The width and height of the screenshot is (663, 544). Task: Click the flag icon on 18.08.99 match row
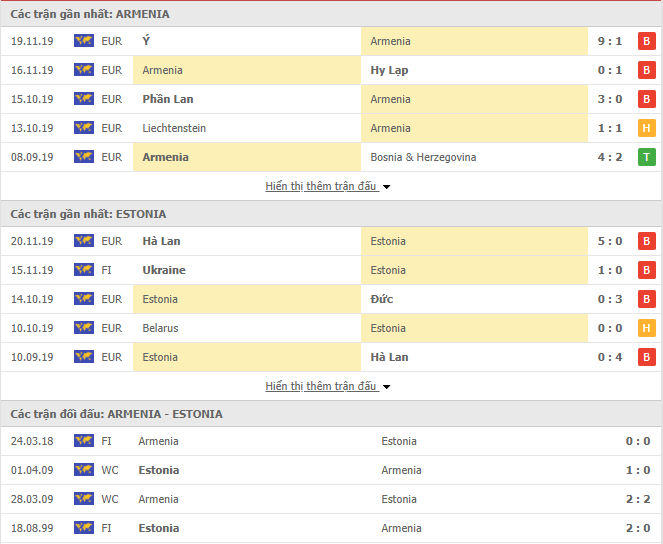click(x=84, y=528)
